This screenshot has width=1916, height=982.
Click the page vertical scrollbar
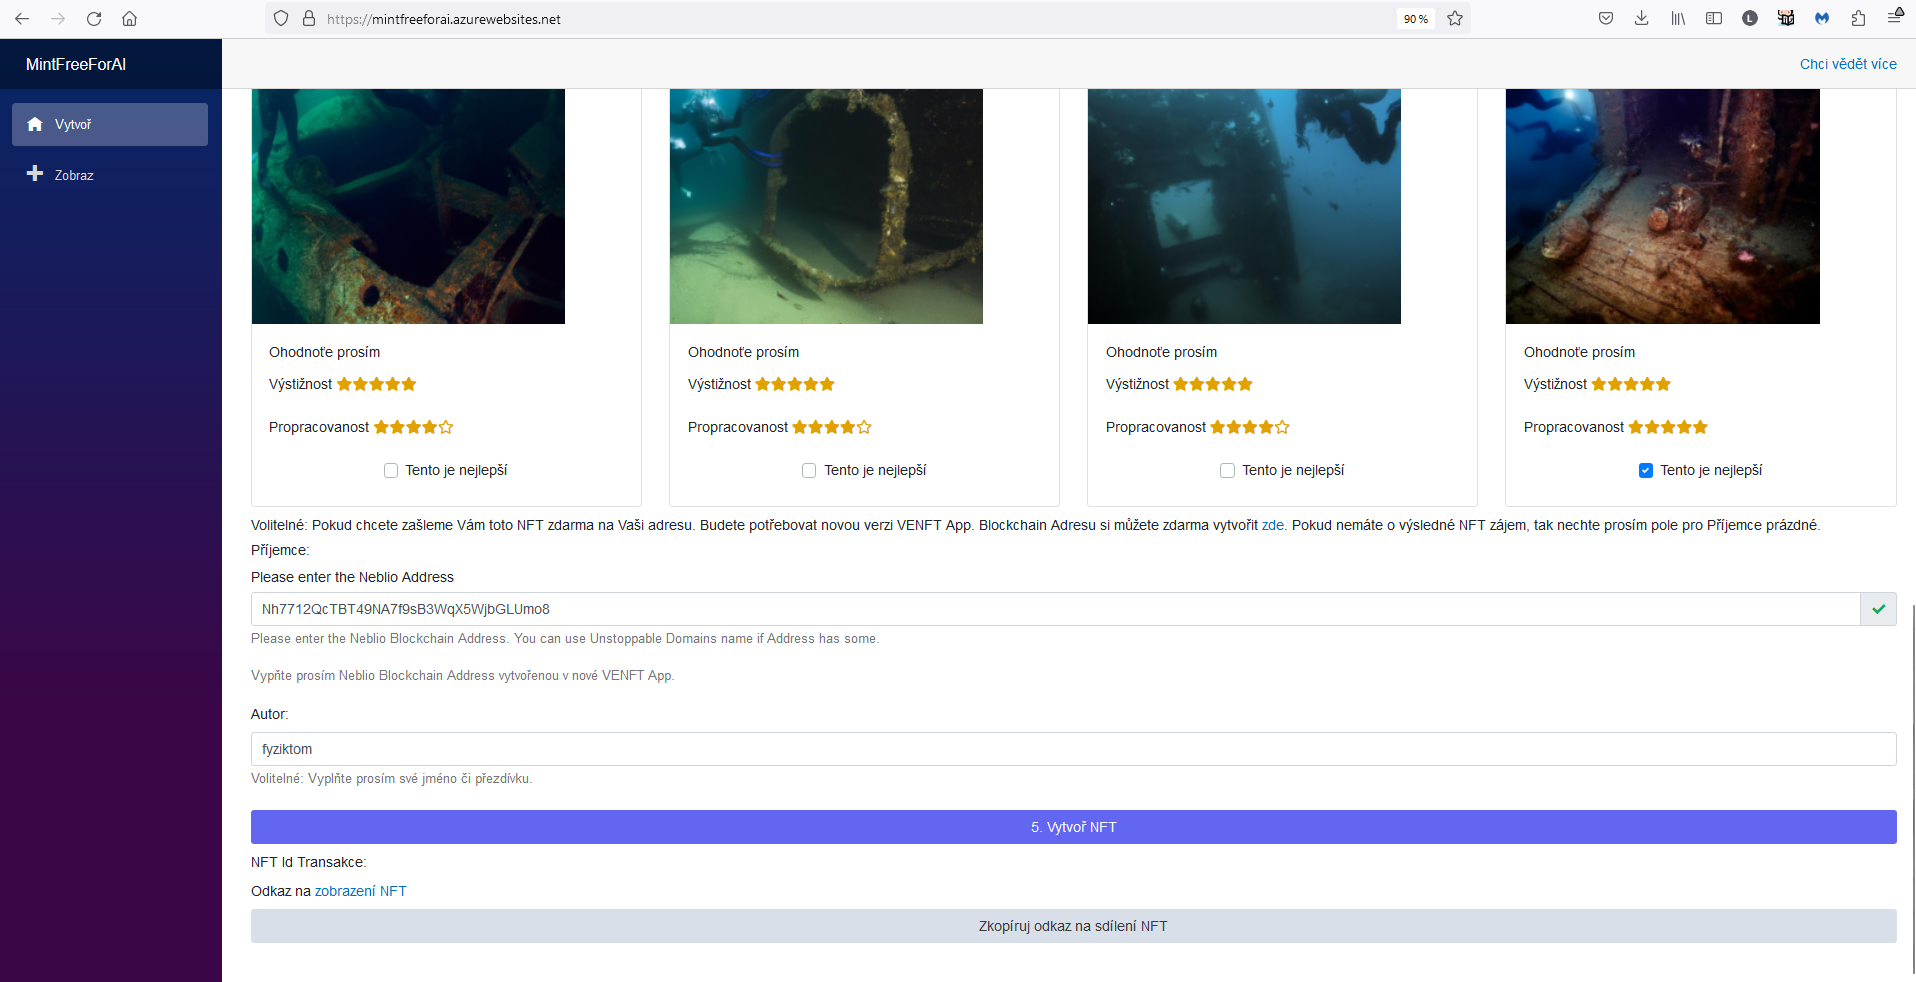coord(1912,788)
